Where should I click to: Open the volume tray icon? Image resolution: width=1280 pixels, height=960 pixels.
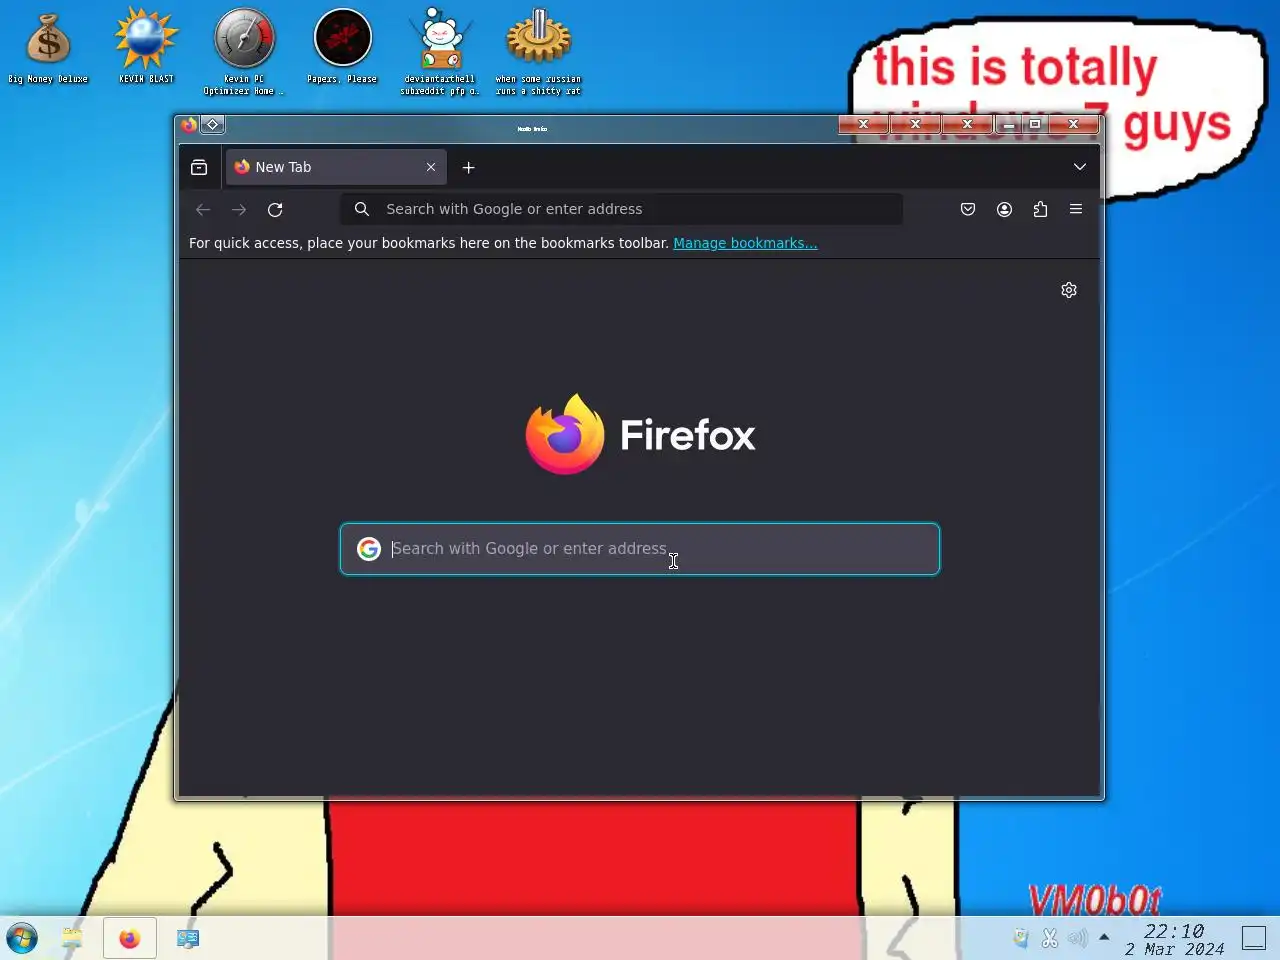click(x=1077, y=938)
